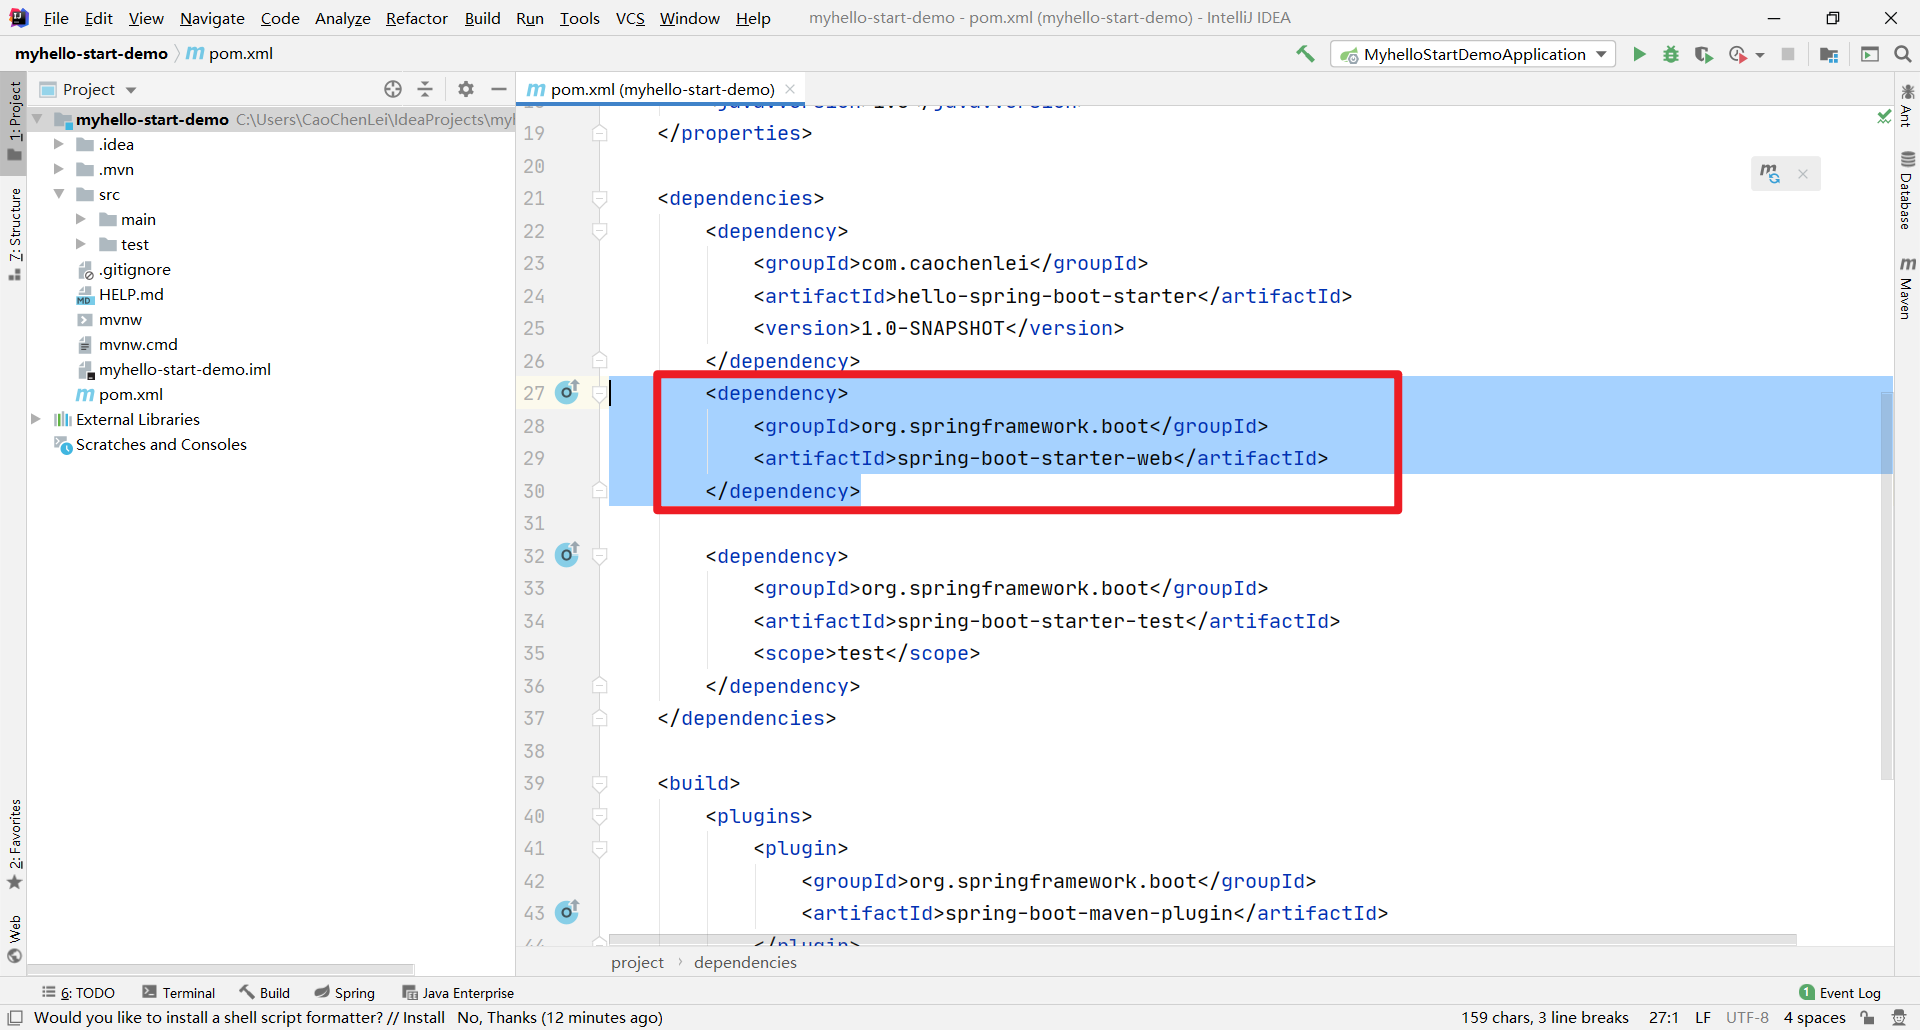Expand the .idea folder
1920x1030 pixels.
click(x=59, y=144)
